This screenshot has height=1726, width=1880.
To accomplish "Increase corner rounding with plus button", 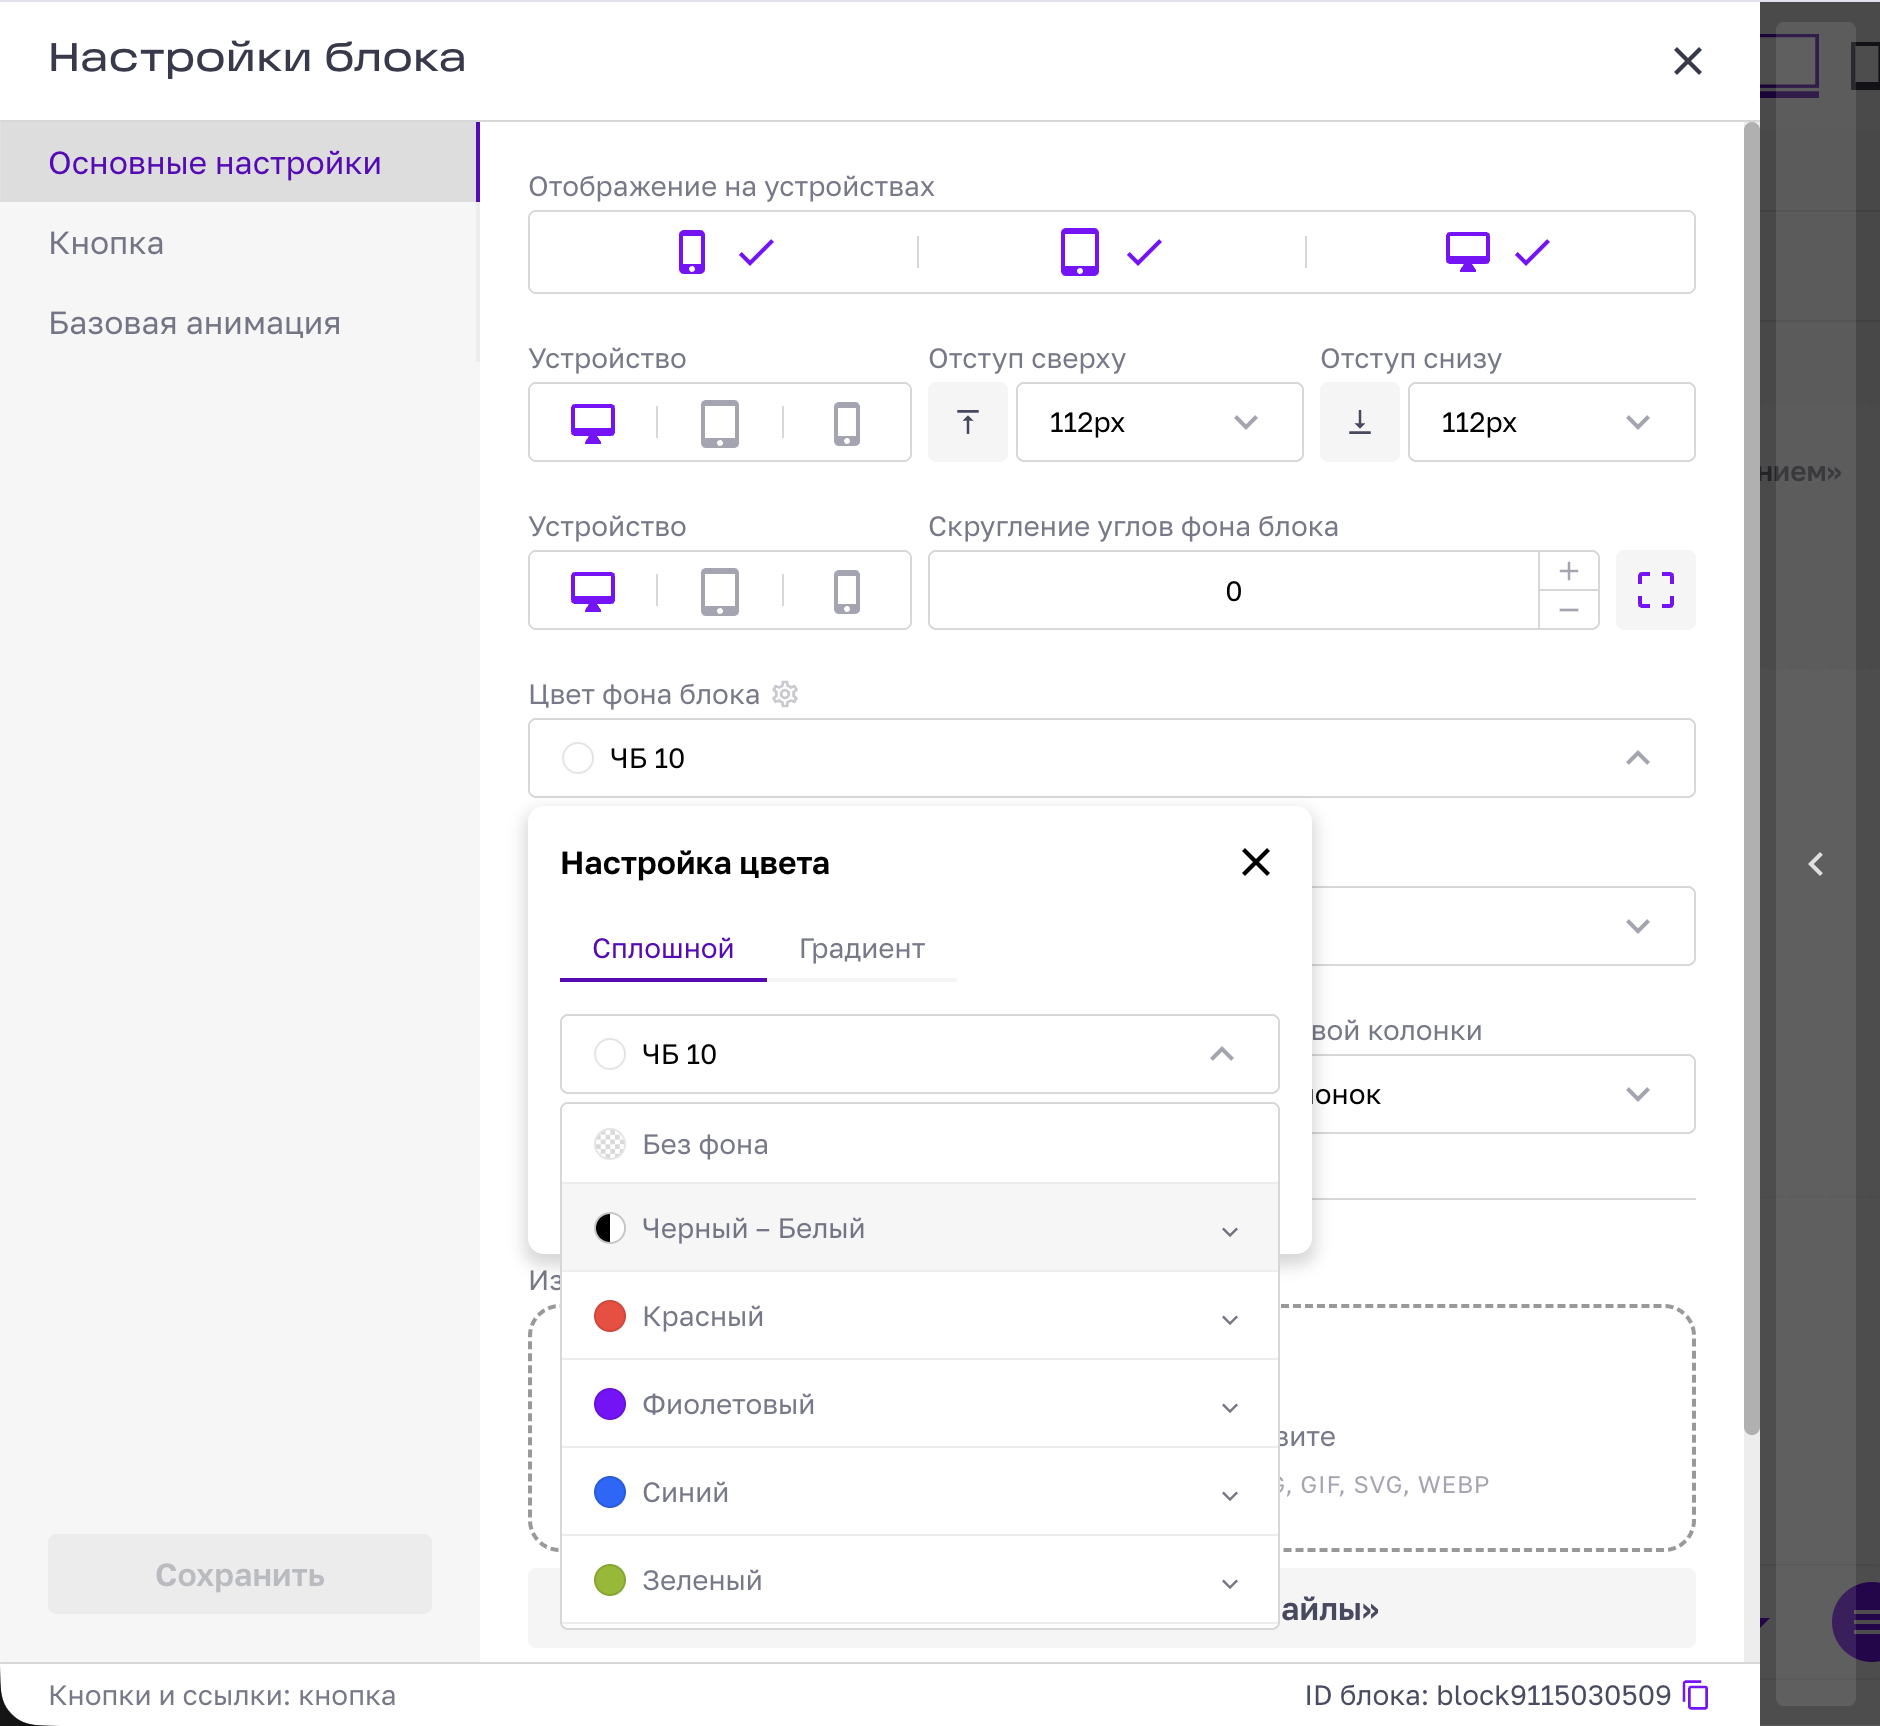I will pos(1569,571).
